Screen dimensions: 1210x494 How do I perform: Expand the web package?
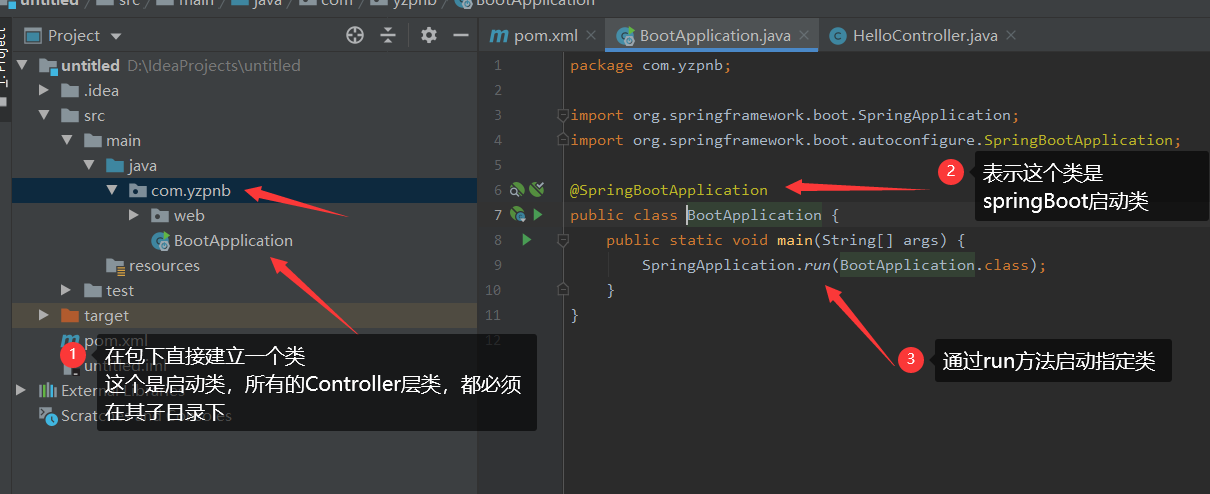(x=135, y=215)
